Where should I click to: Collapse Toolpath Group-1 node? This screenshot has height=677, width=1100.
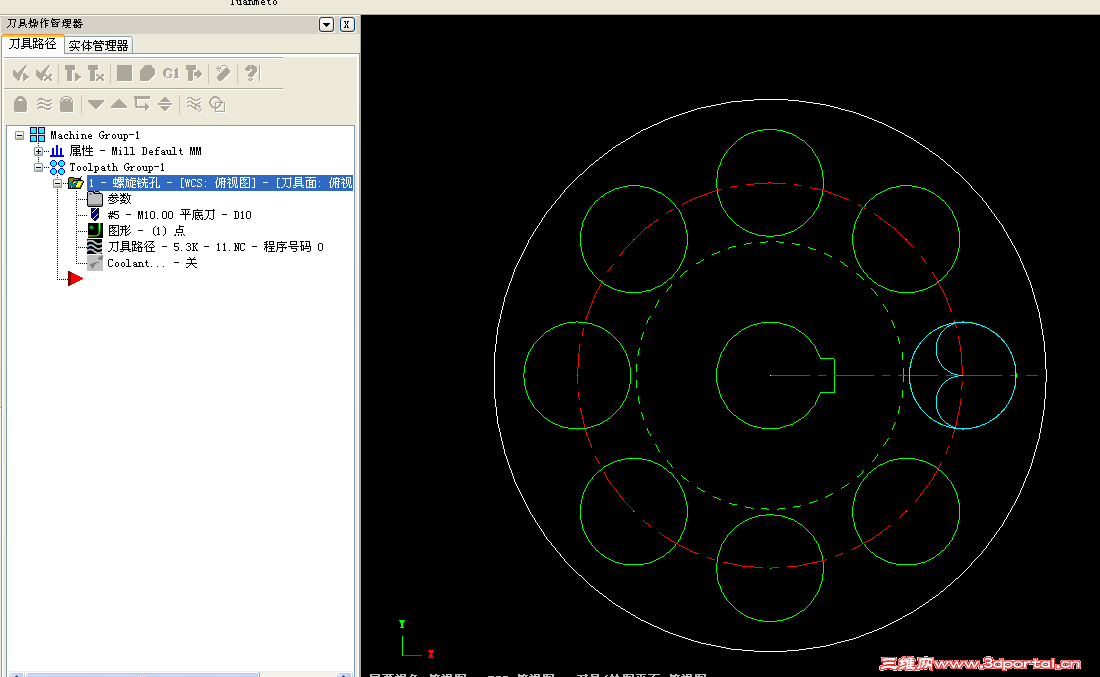coord(39,167)
